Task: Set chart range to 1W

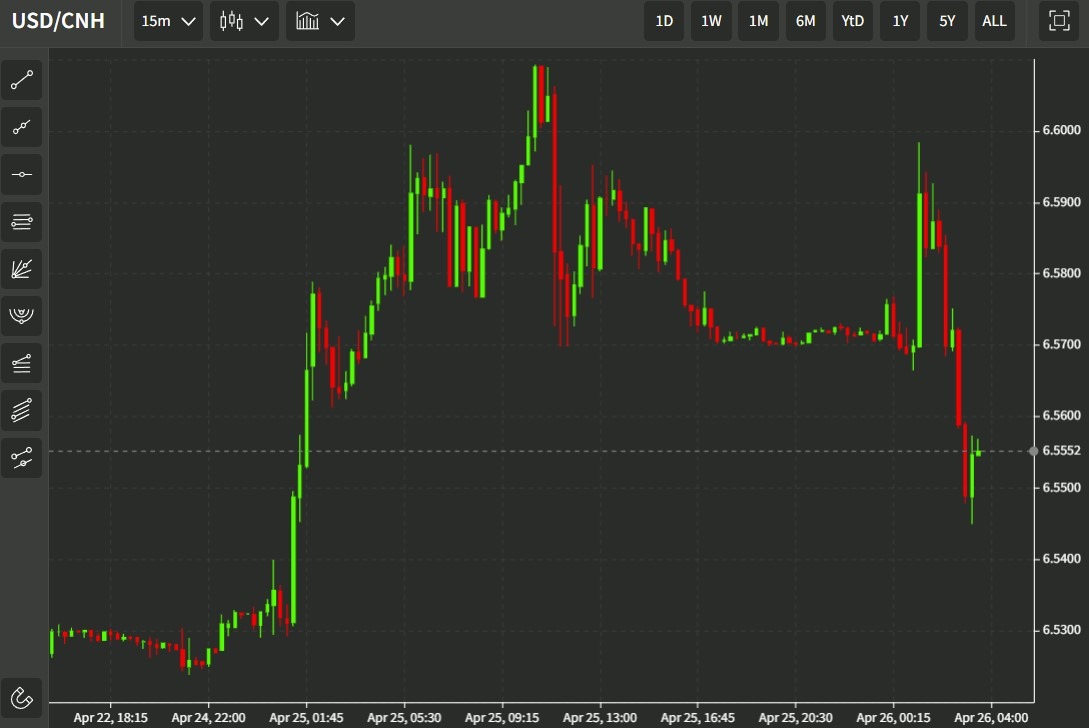Action: click(x=711, y=21)
